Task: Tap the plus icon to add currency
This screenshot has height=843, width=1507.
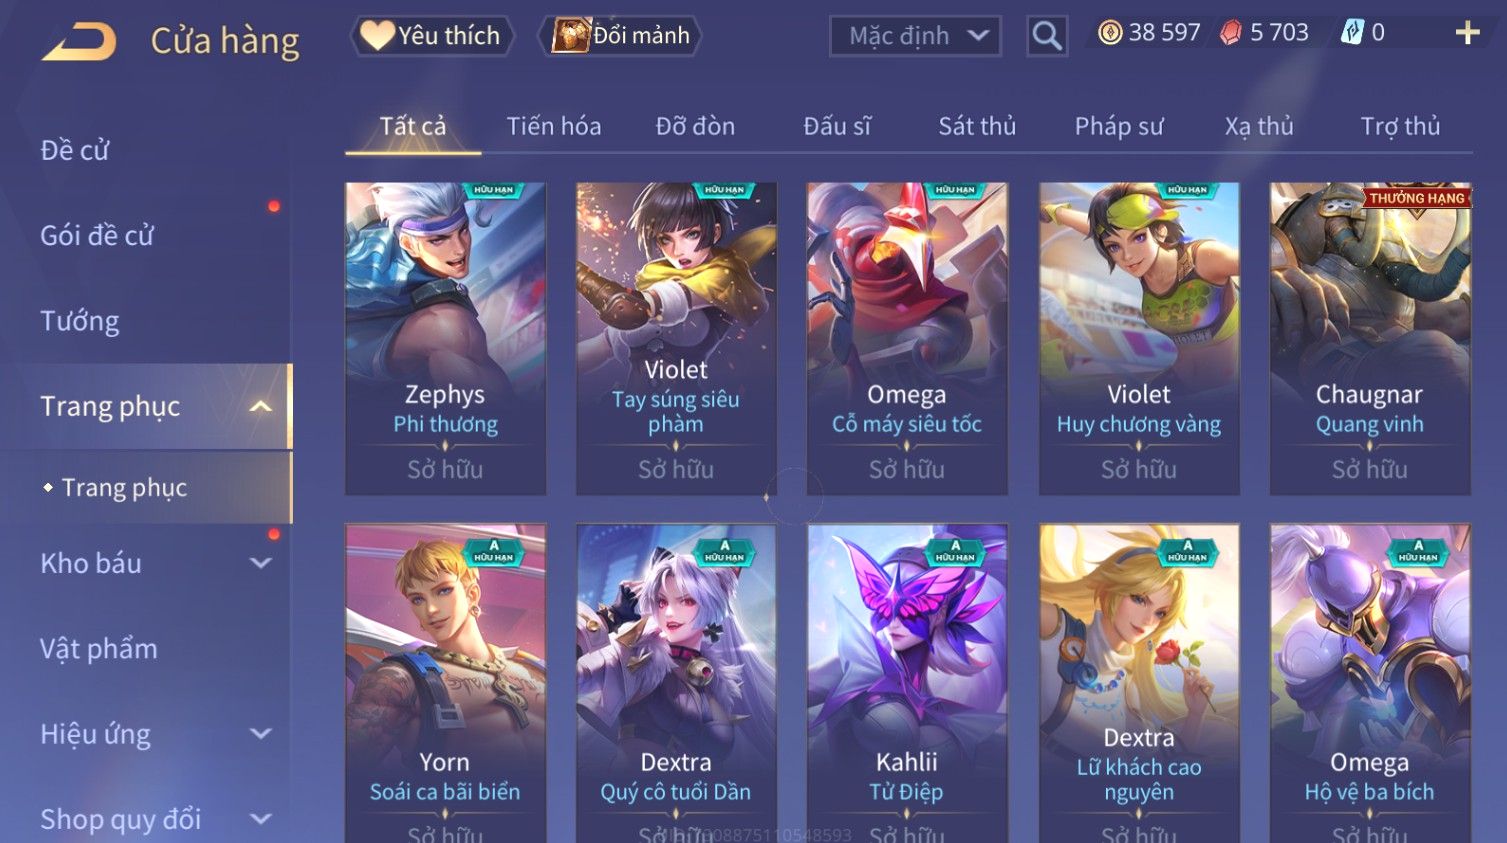Action: pyautogui.click(x=1467, y=33)
